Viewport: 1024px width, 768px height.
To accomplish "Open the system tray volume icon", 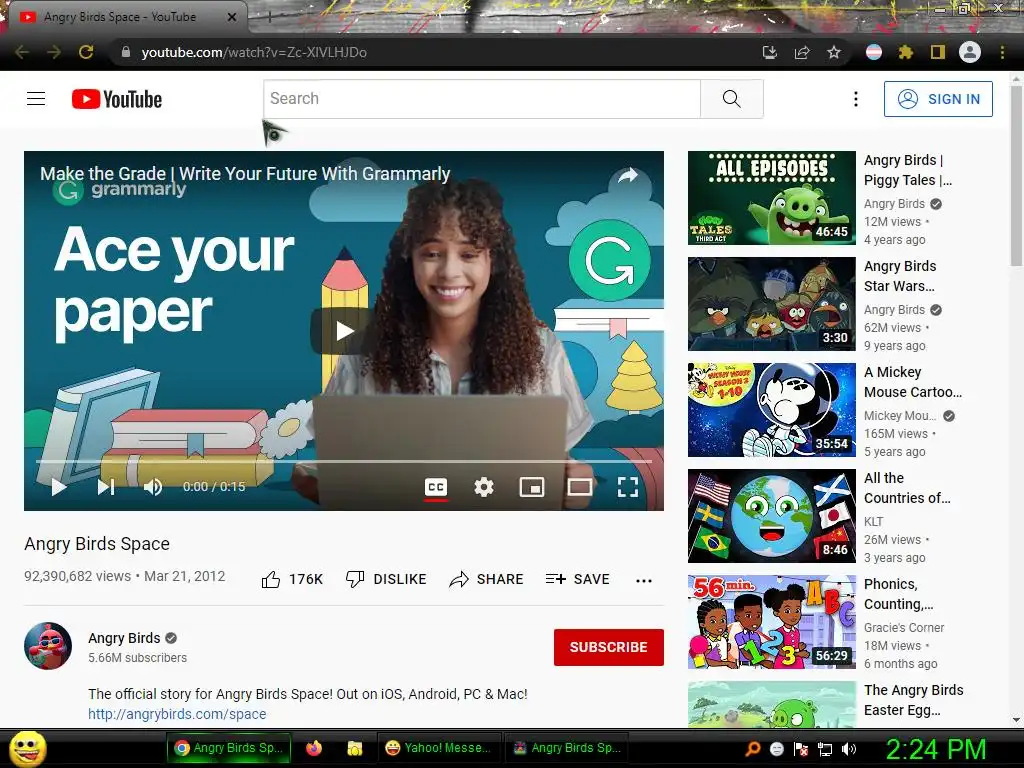I will 849,749.
